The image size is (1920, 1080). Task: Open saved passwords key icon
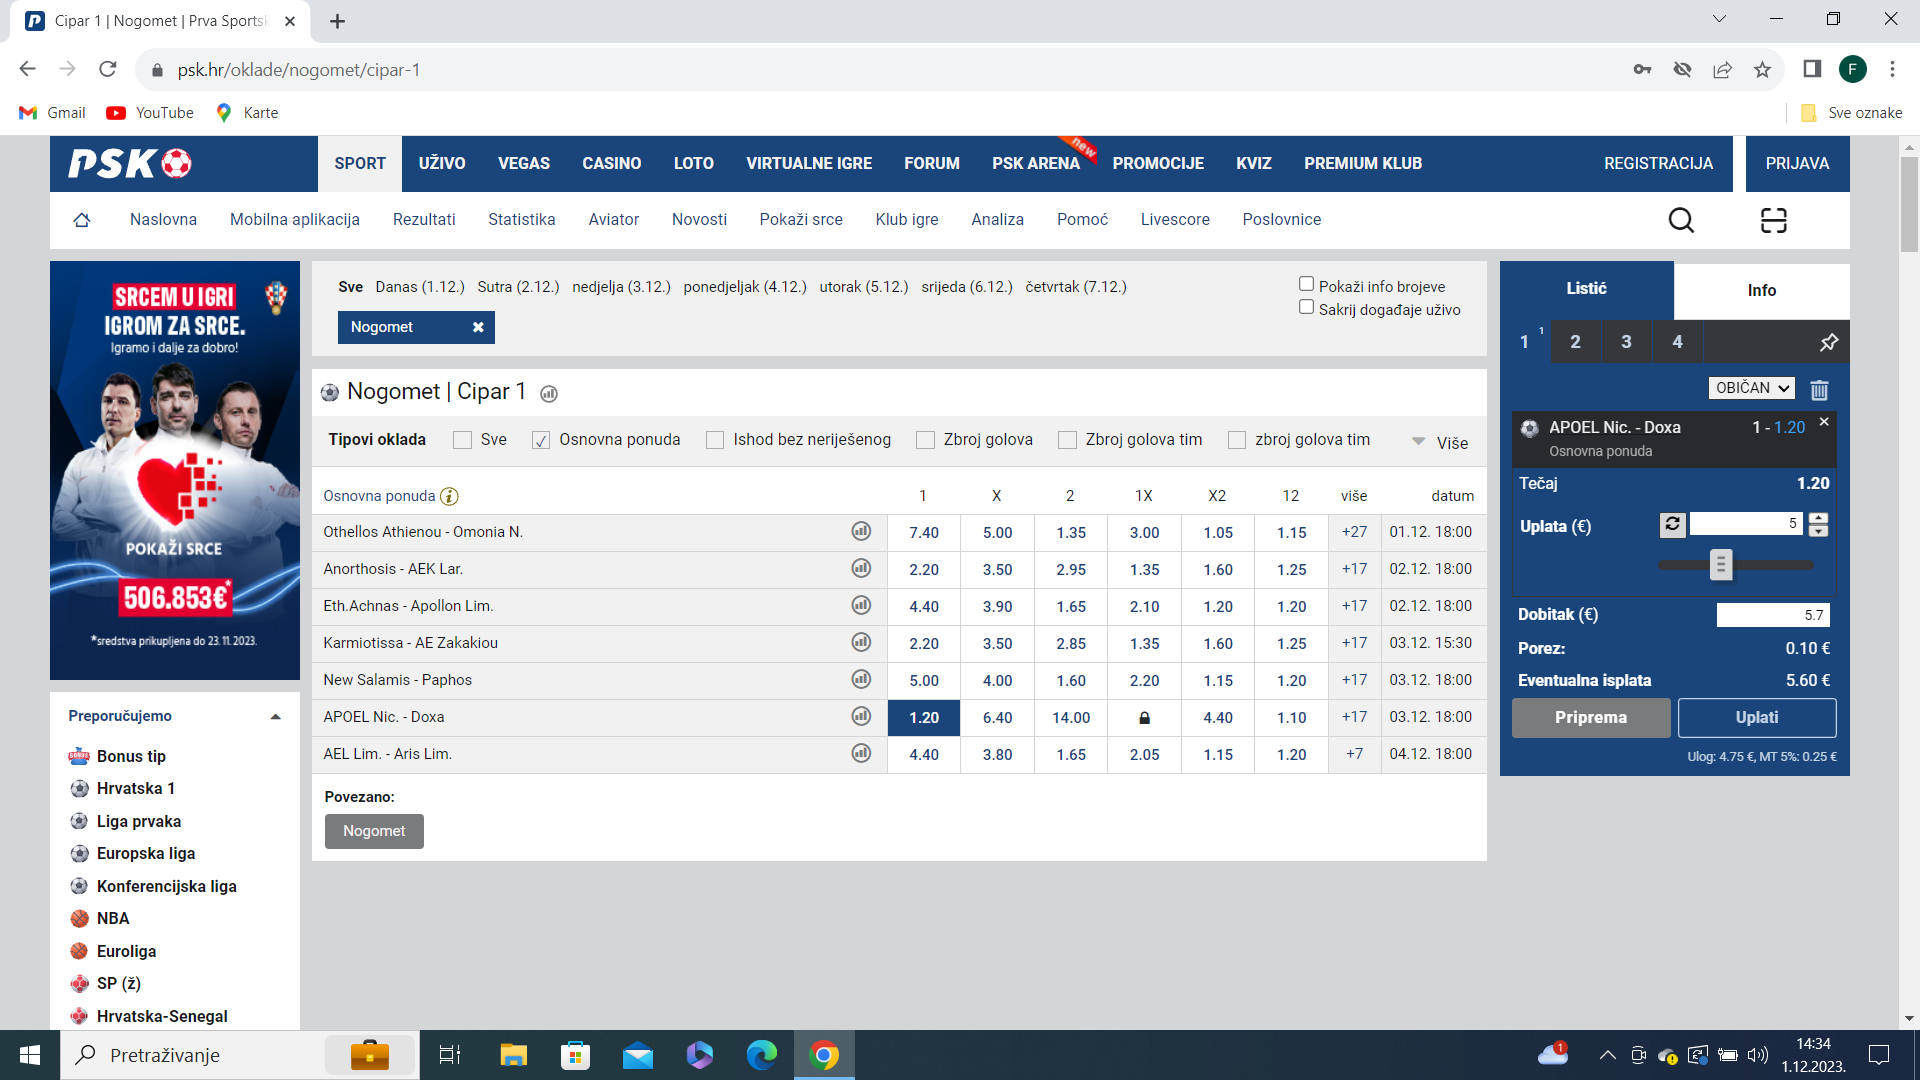1642,69
